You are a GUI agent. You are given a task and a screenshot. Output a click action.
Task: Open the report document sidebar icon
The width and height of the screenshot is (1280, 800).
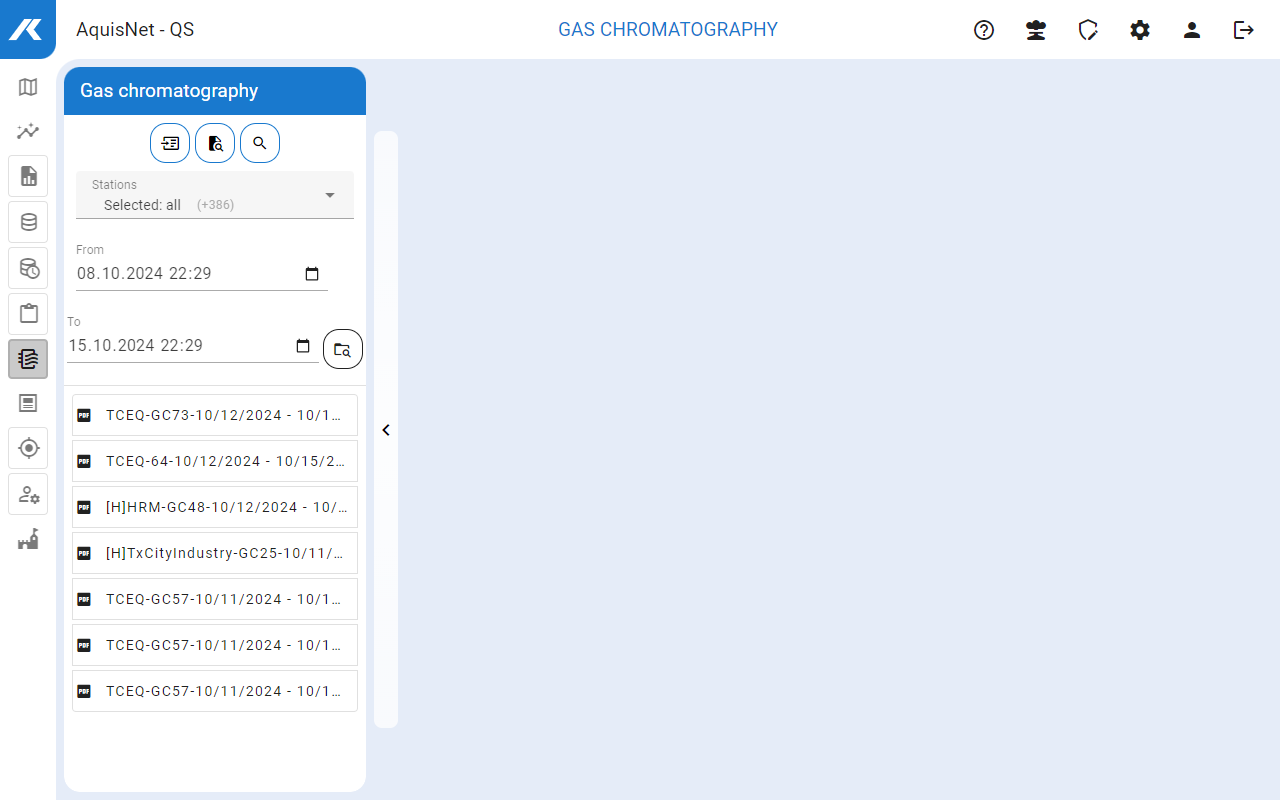pos(28,176)
